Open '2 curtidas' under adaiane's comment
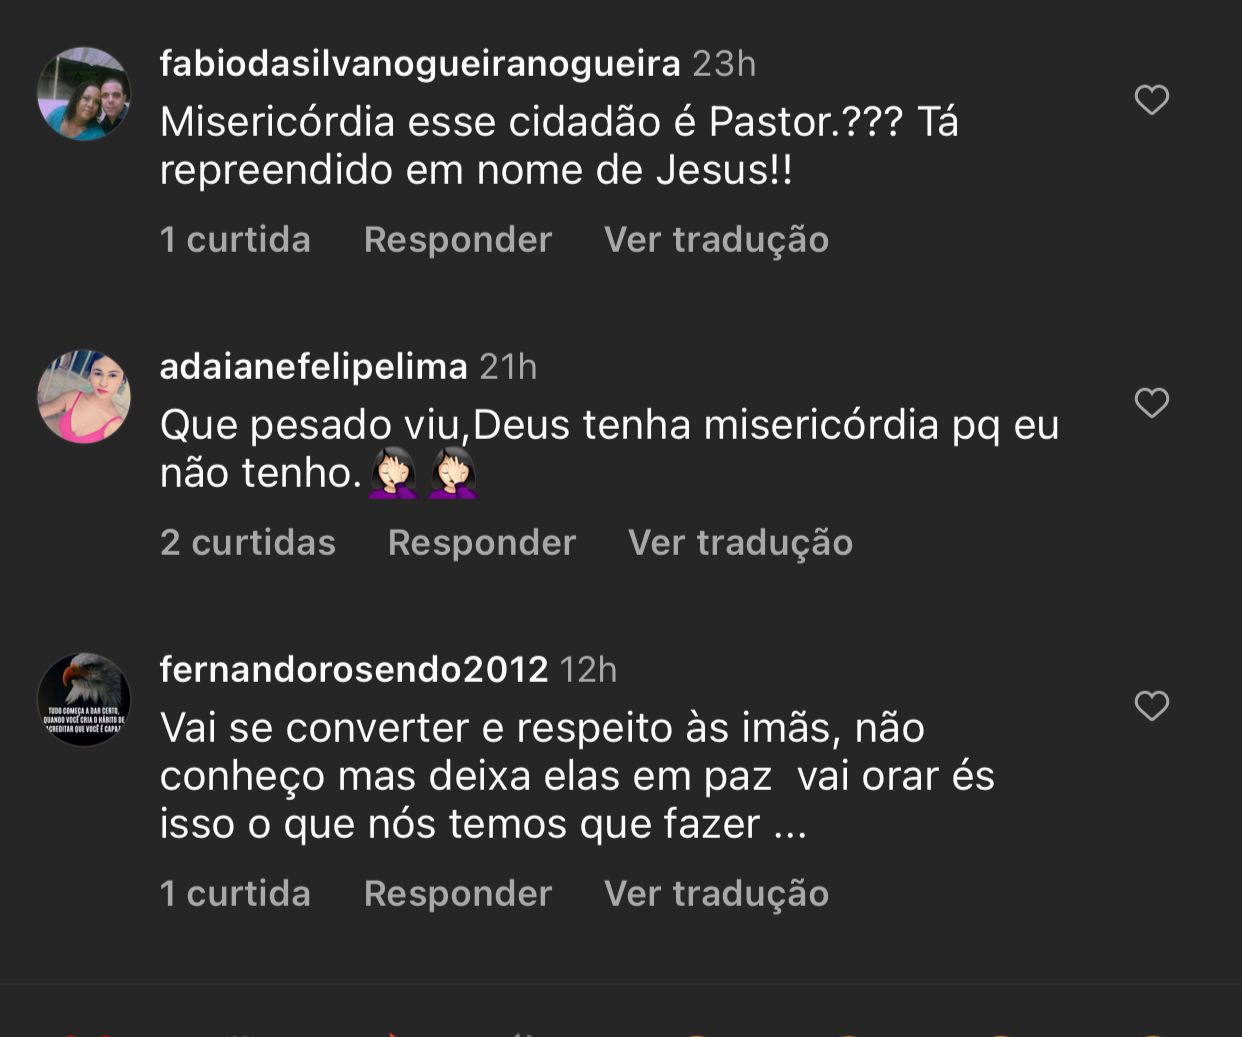 pos(248,541)
